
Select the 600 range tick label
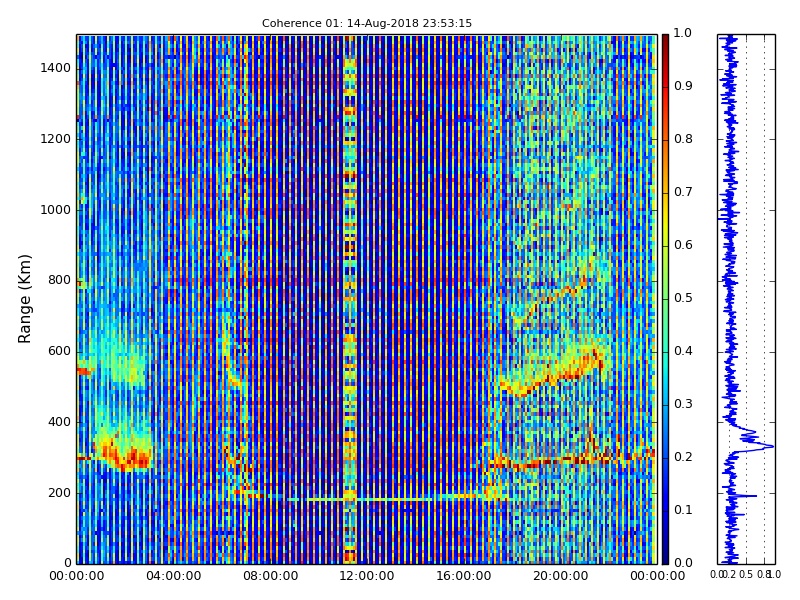[x=60, y=351]
